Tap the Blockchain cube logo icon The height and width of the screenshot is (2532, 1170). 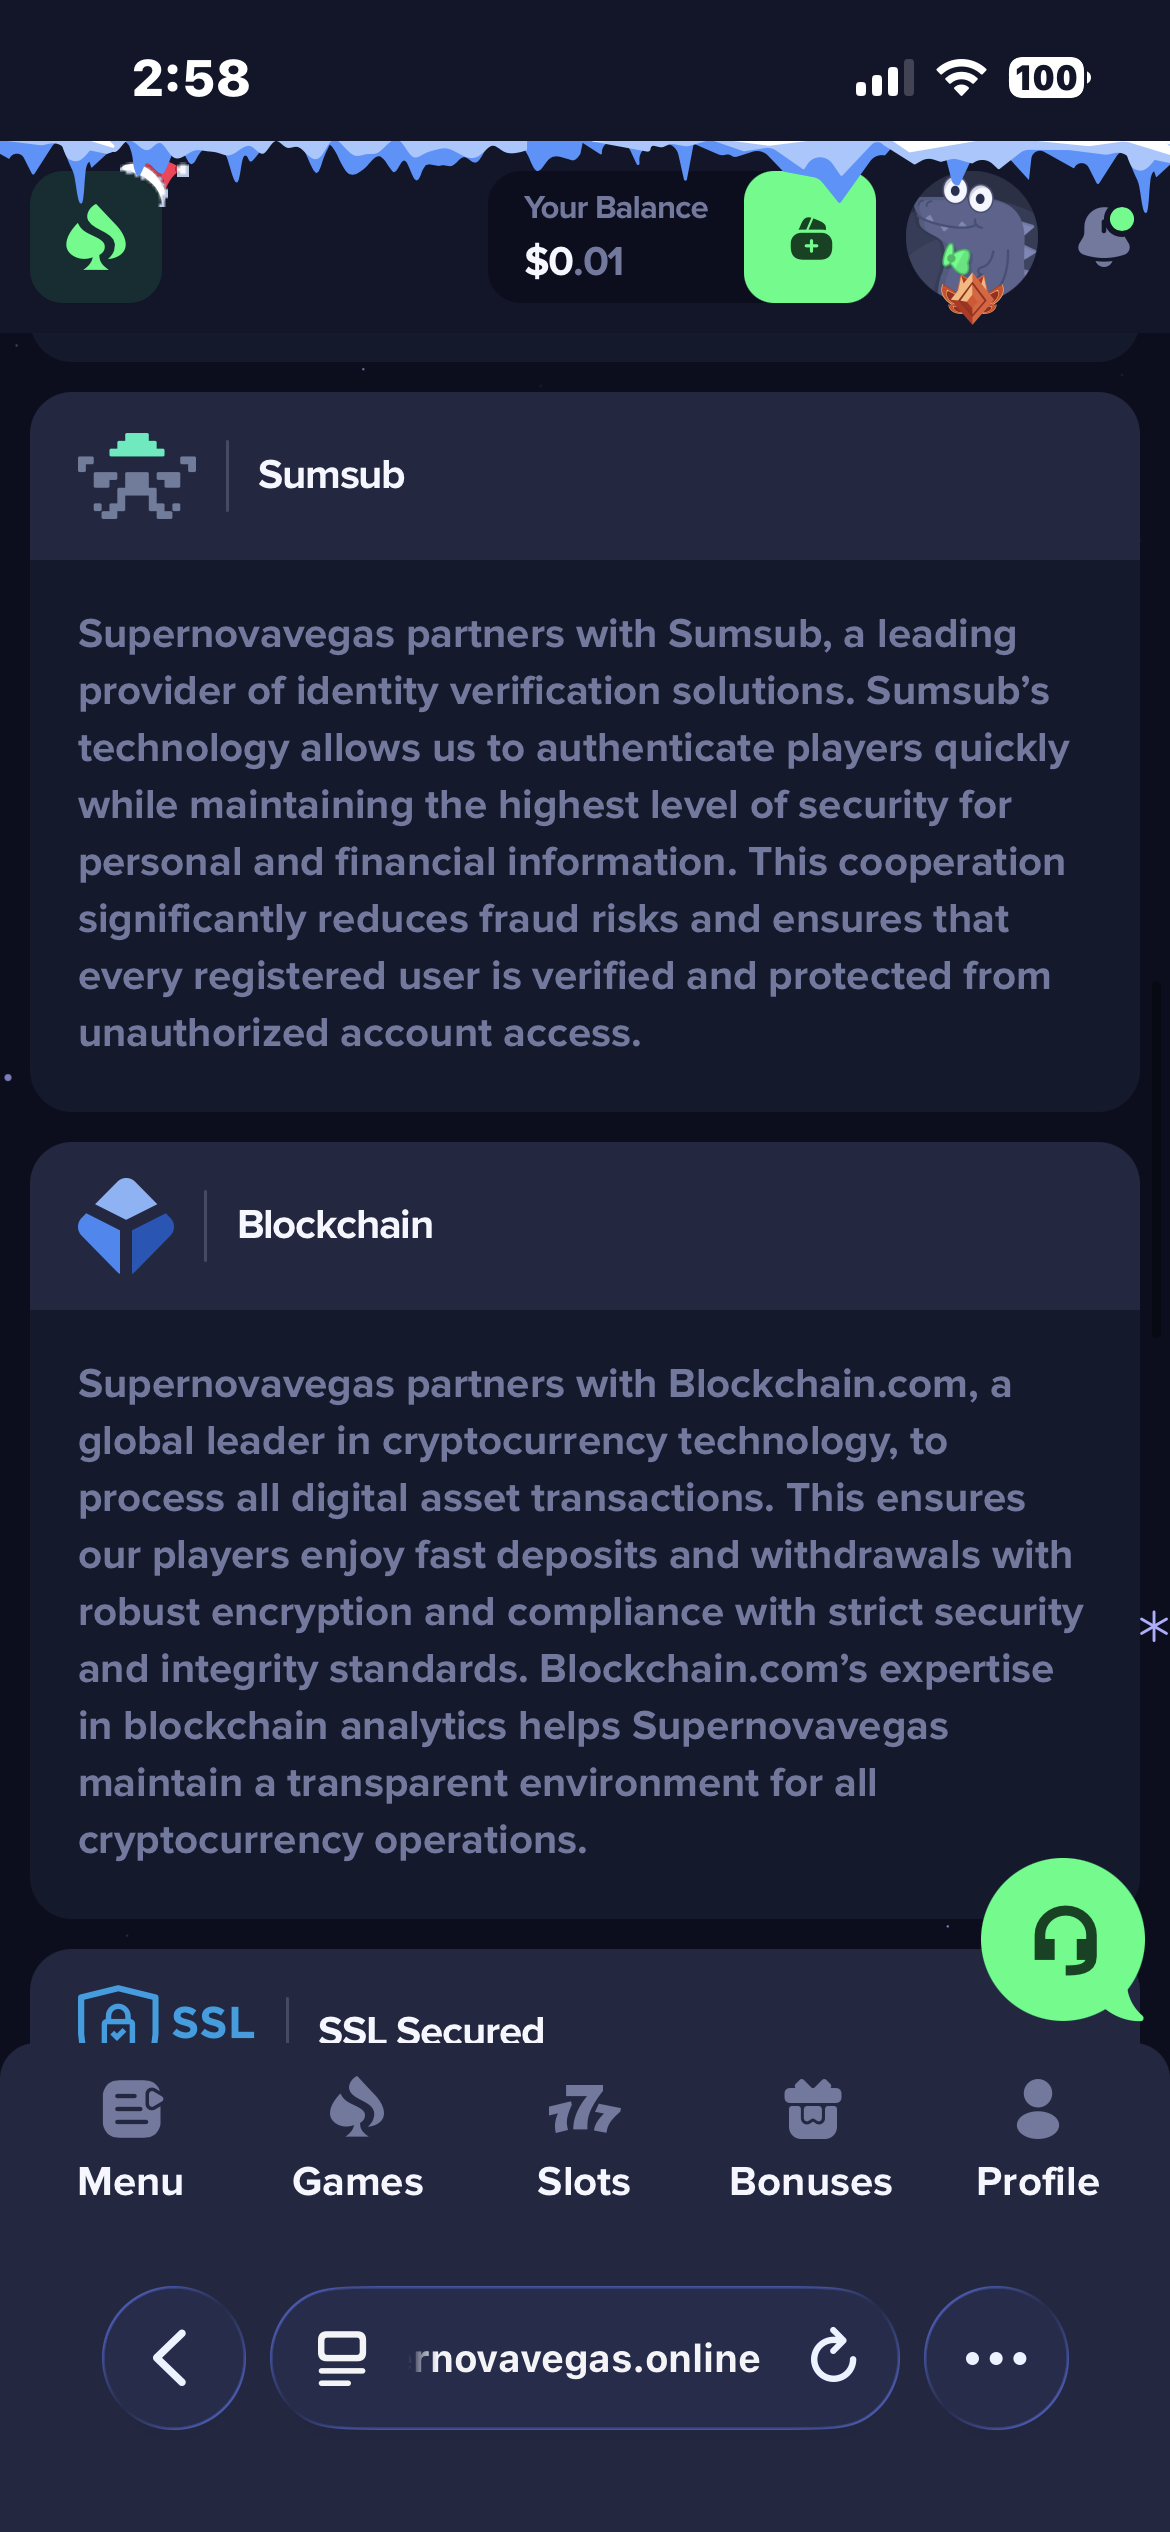click(126, 1225)
